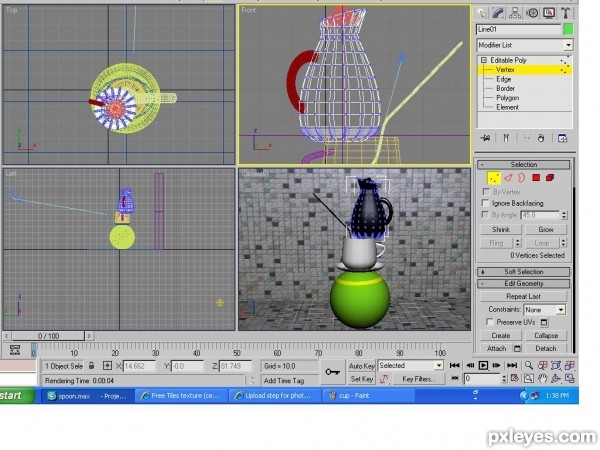600x450 pixels.
Task: Click the Grow selection button
Action: pos(546,230)
